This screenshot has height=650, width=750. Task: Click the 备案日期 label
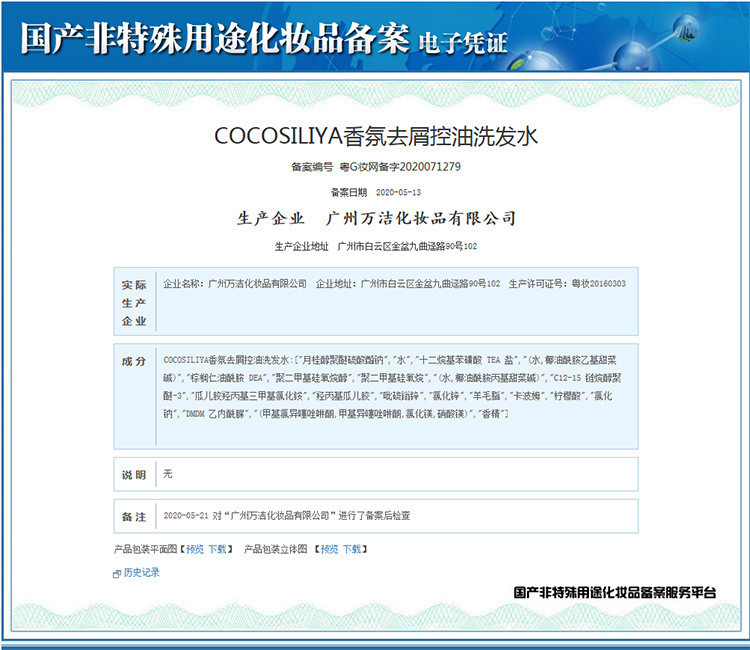pyautogui.click(x=349, y=192)
